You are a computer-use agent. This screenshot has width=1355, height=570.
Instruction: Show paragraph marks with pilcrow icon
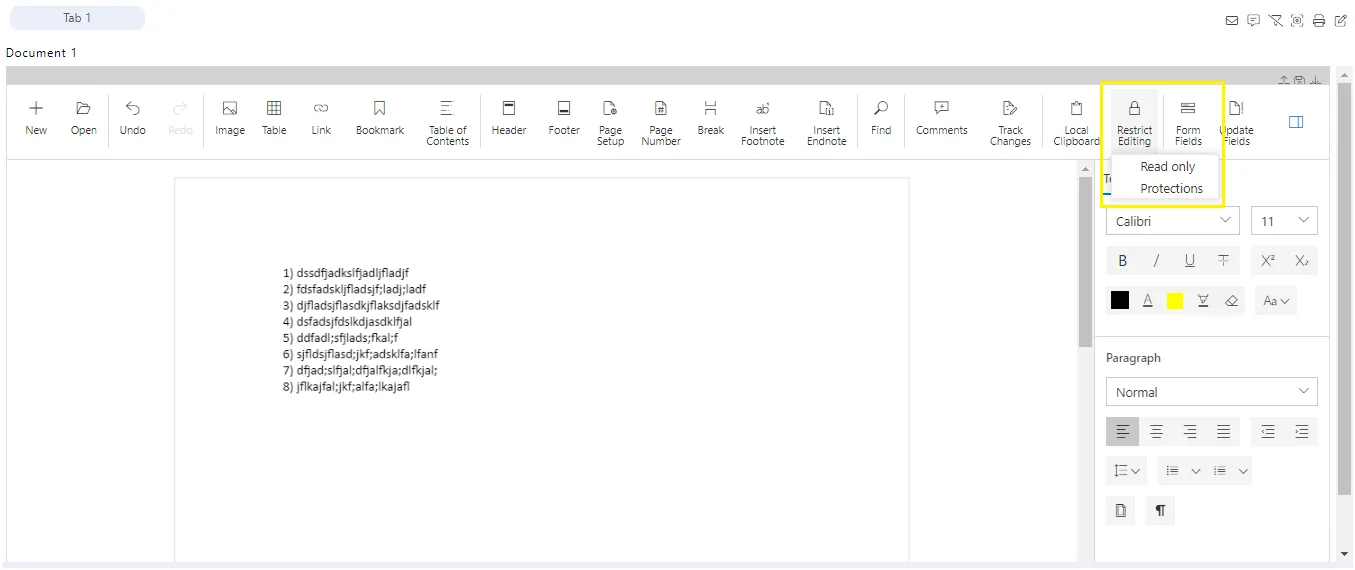1160,510
